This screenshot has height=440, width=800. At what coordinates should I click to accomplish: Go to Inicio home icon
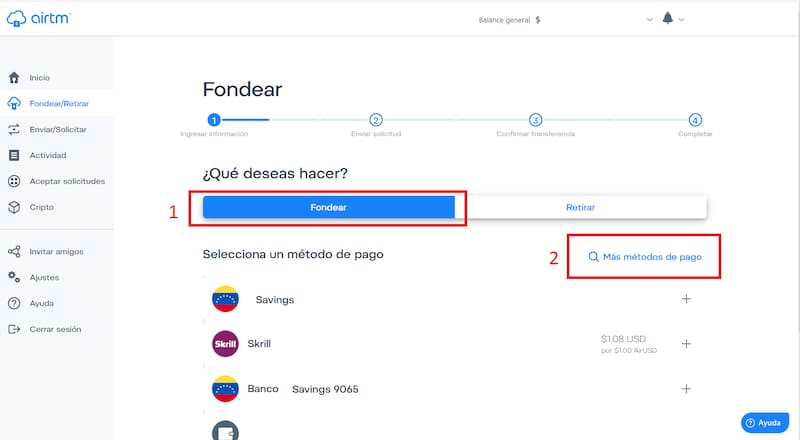14,78
